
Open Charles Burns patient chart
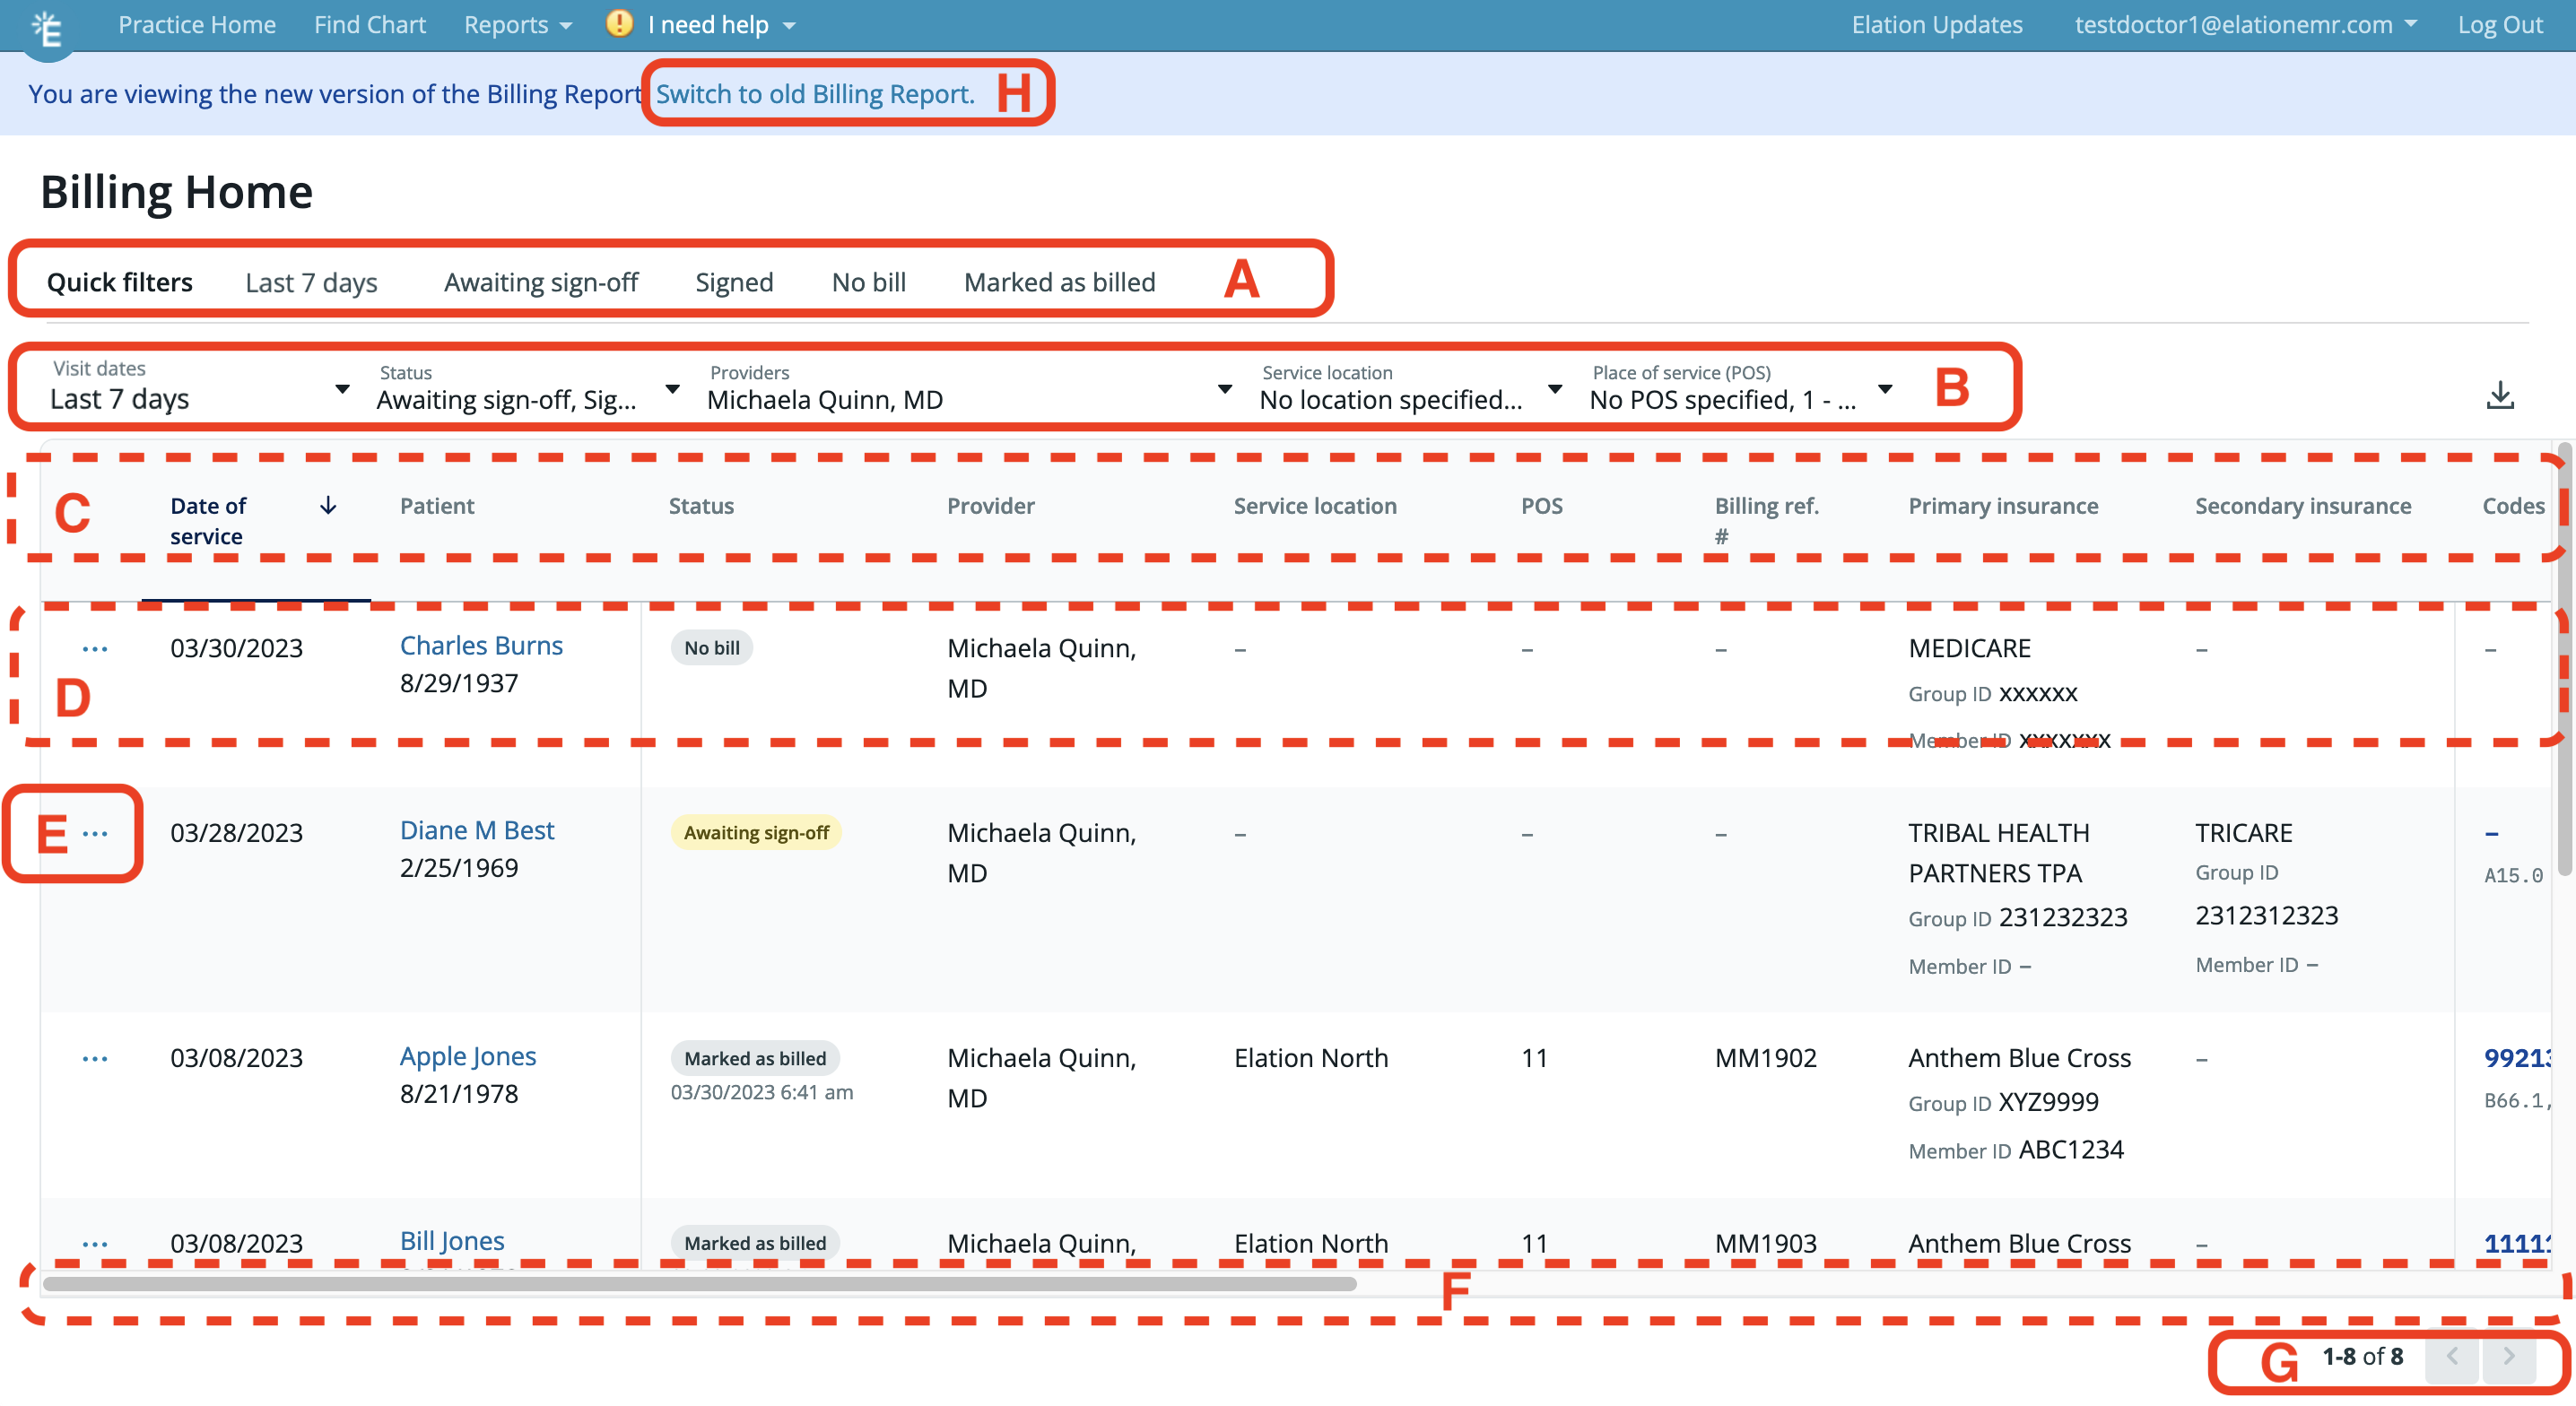[481, 645]
